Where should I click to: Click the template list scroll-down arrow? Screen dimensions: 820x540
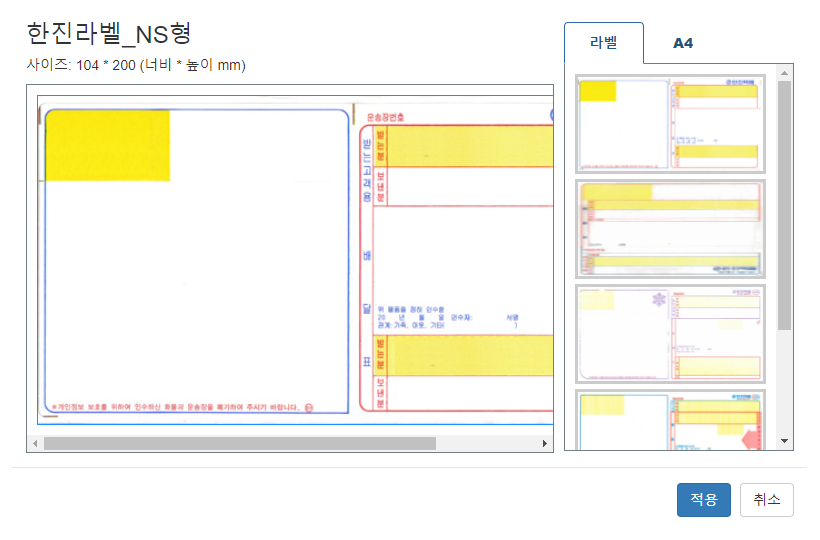[784, 441]
